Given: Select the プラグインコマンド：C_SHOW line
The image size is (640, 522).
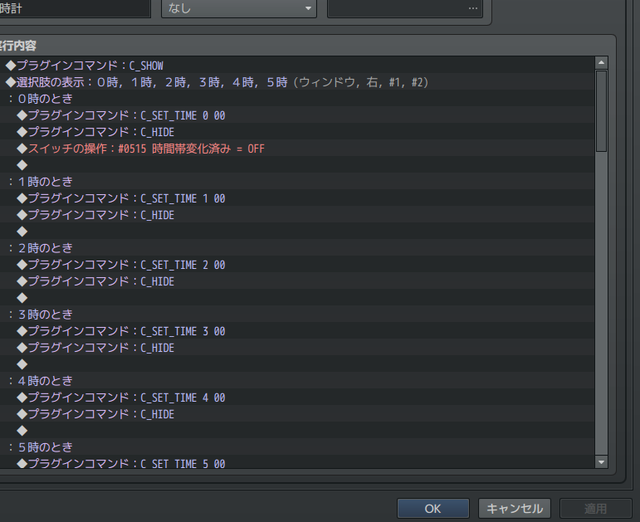Looking at the screenshot, I should (x=297, y=65).
